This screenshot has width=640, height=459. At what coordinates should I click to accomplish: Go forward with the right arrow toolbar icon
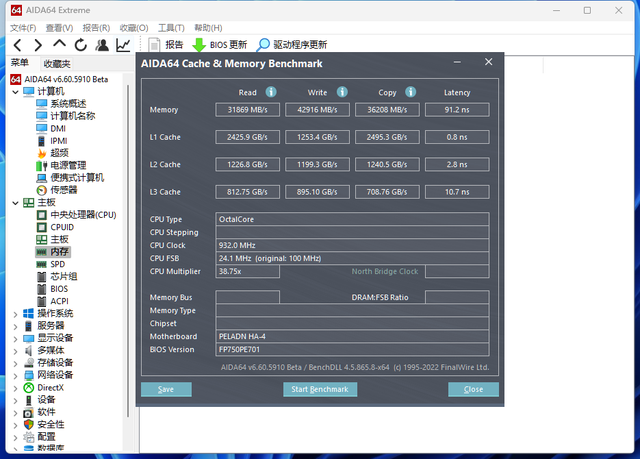(38, 45)
